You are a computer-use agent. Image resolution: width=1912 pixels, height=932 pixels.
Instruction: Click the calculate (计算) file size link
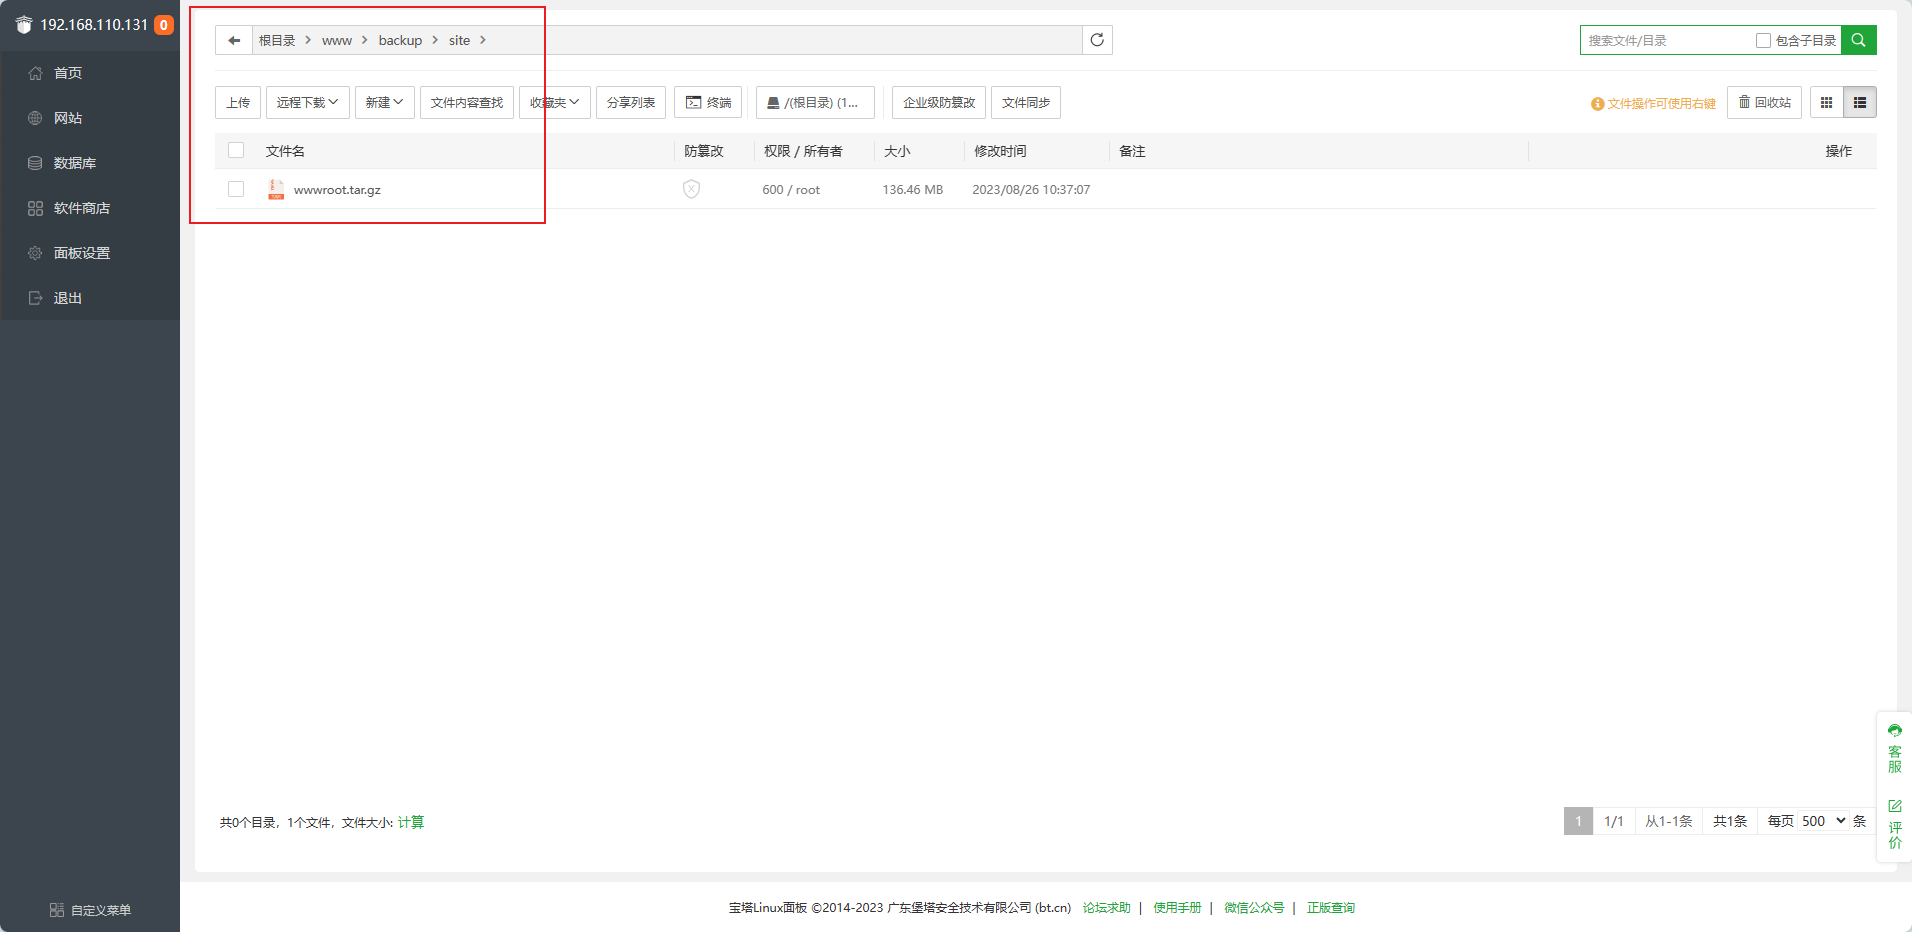click(x=411, y=823)
